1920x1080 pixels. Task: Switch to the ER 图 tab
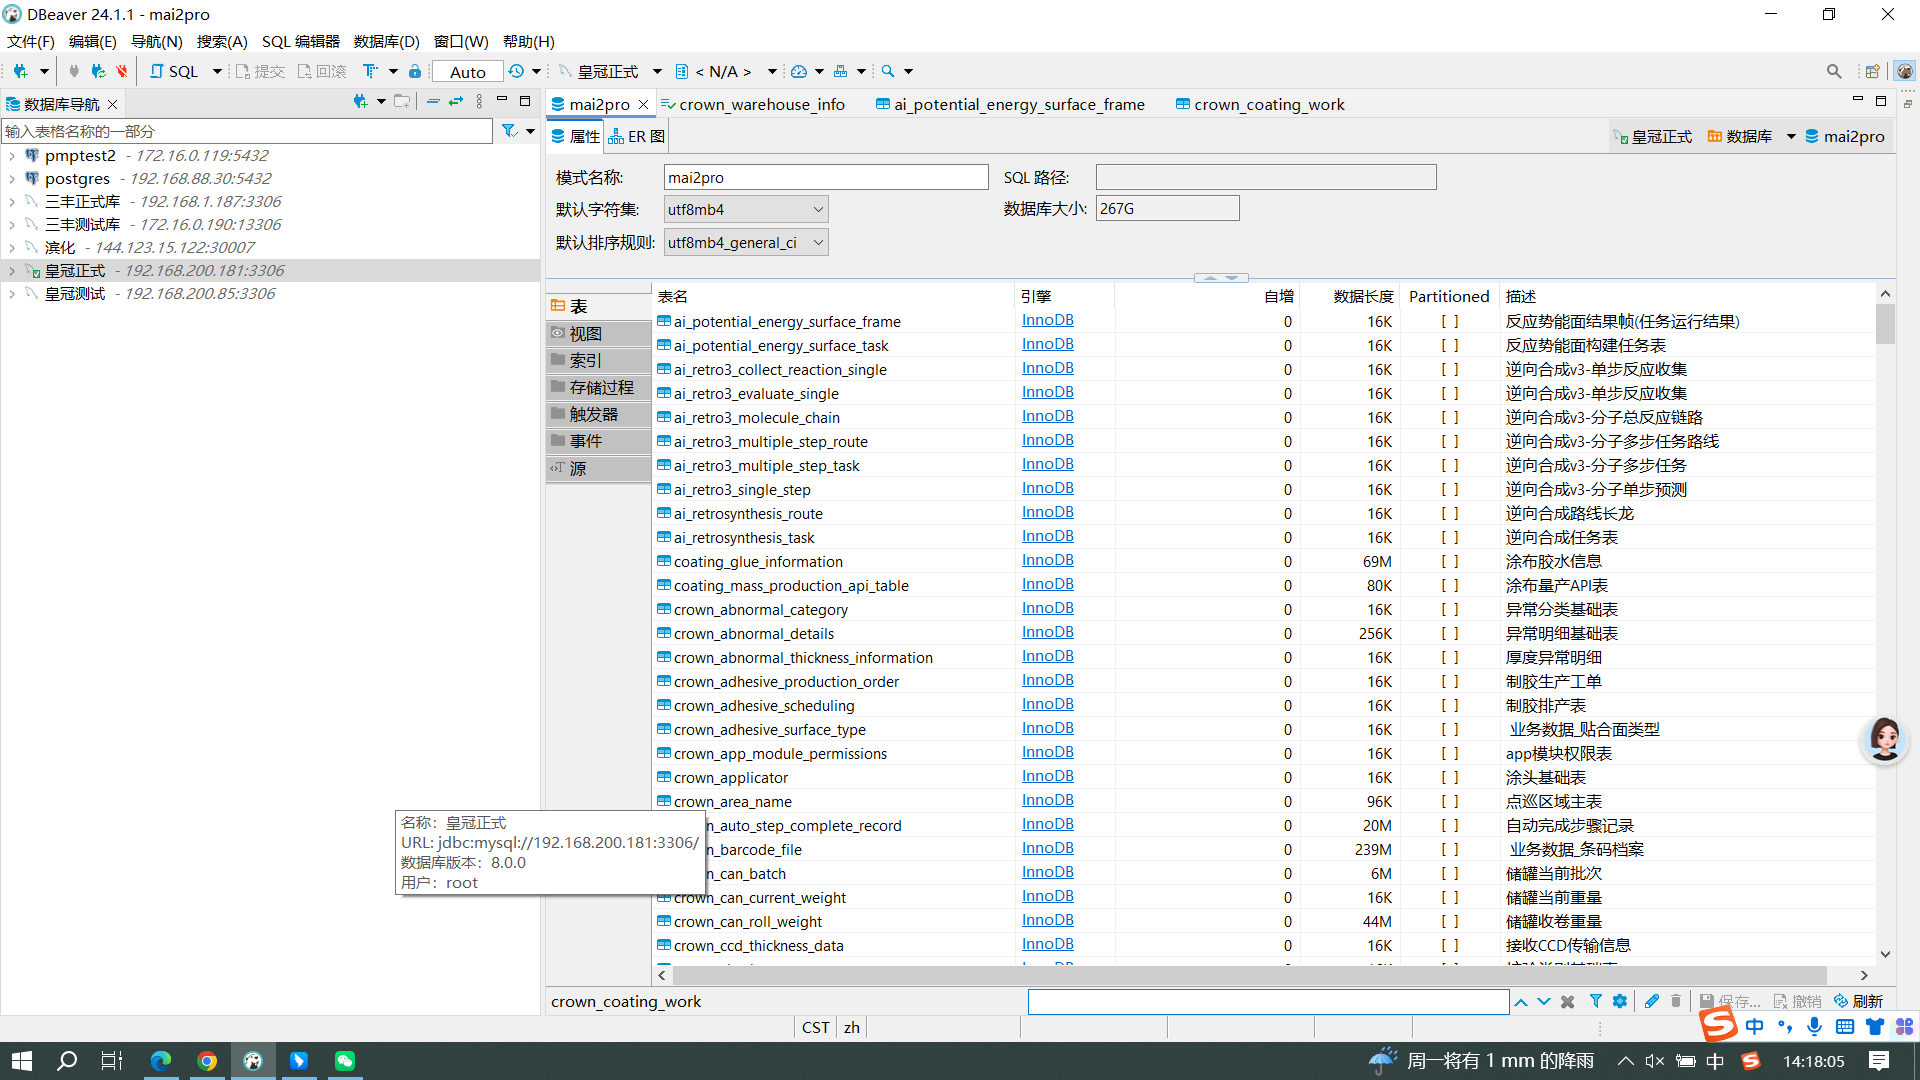[x=636, y=136]
